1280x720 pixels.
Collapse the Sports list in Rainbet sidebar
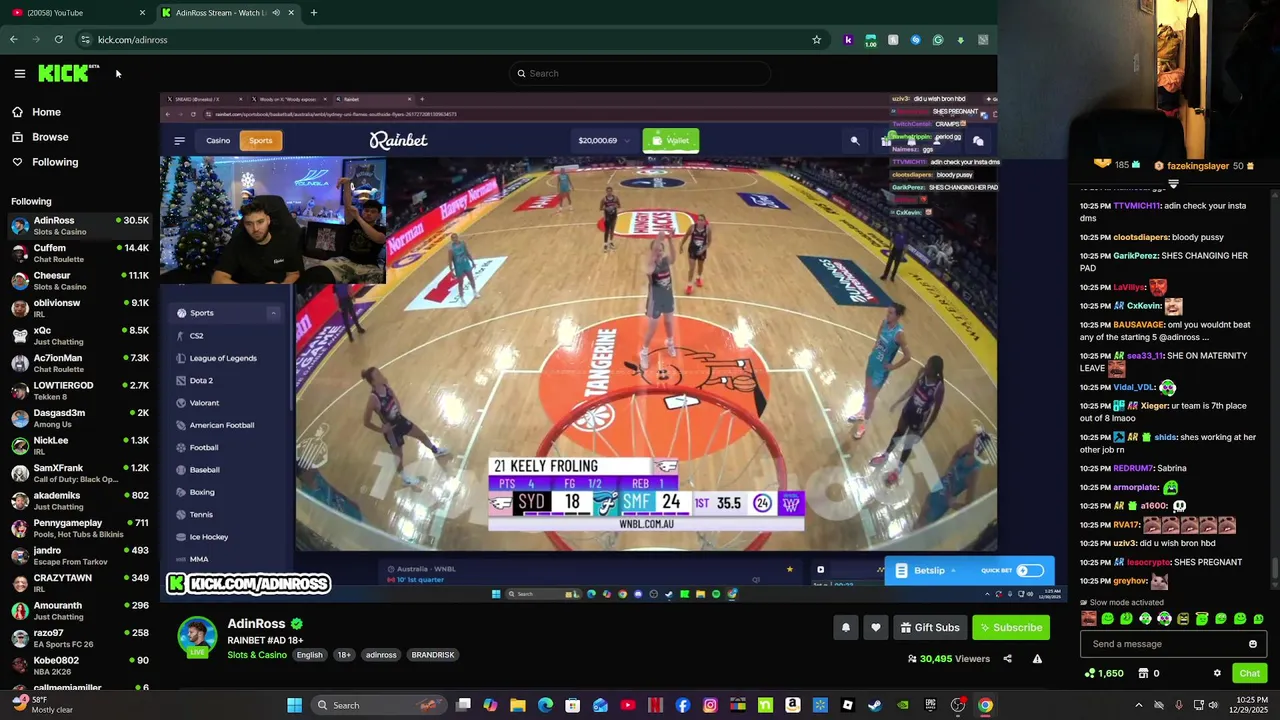pos(273,313)
